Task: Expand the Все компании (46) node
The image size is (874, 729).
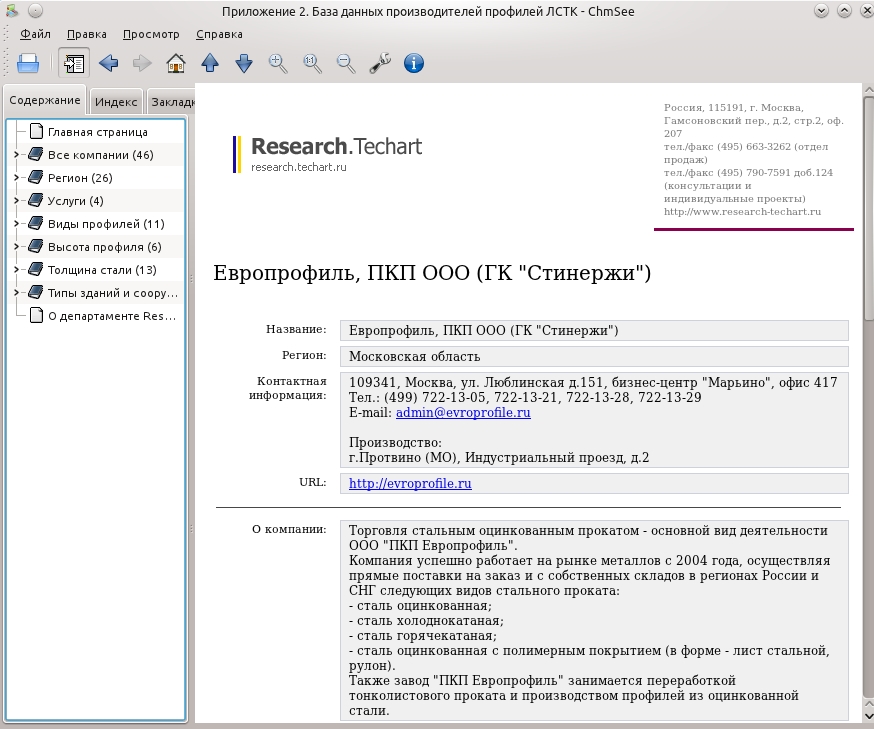Action: coord(16,154)
